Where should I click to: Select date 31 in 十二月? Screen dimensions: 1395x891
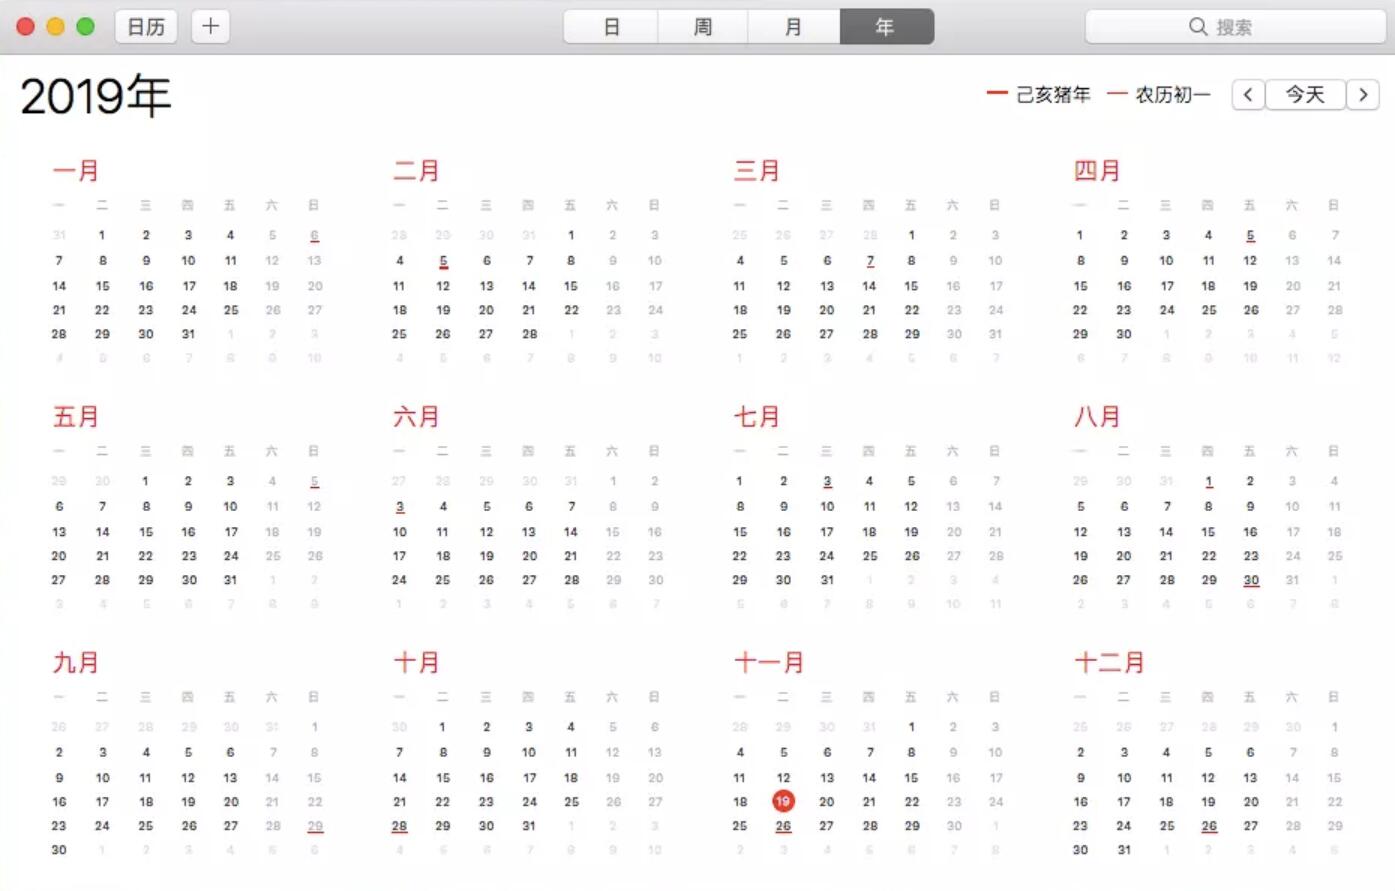pos(1124,850)
